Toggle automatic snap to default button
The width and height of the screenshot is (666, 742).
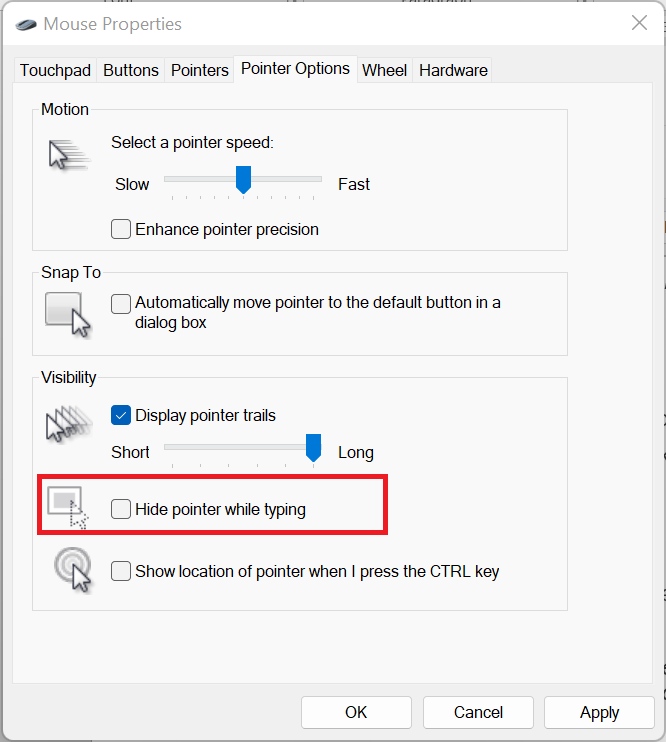pos(121,303)
